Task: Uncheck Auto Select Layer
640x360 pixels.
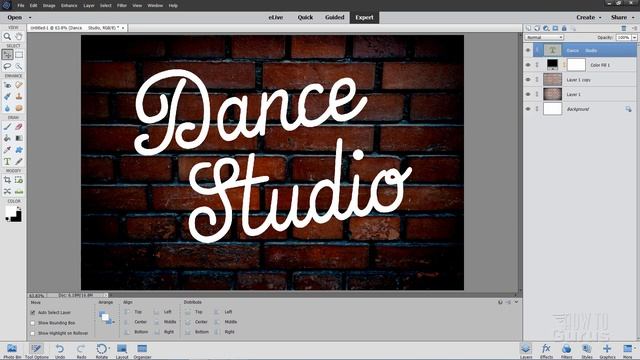Action: pyautogui.click(x=33, y=313)
